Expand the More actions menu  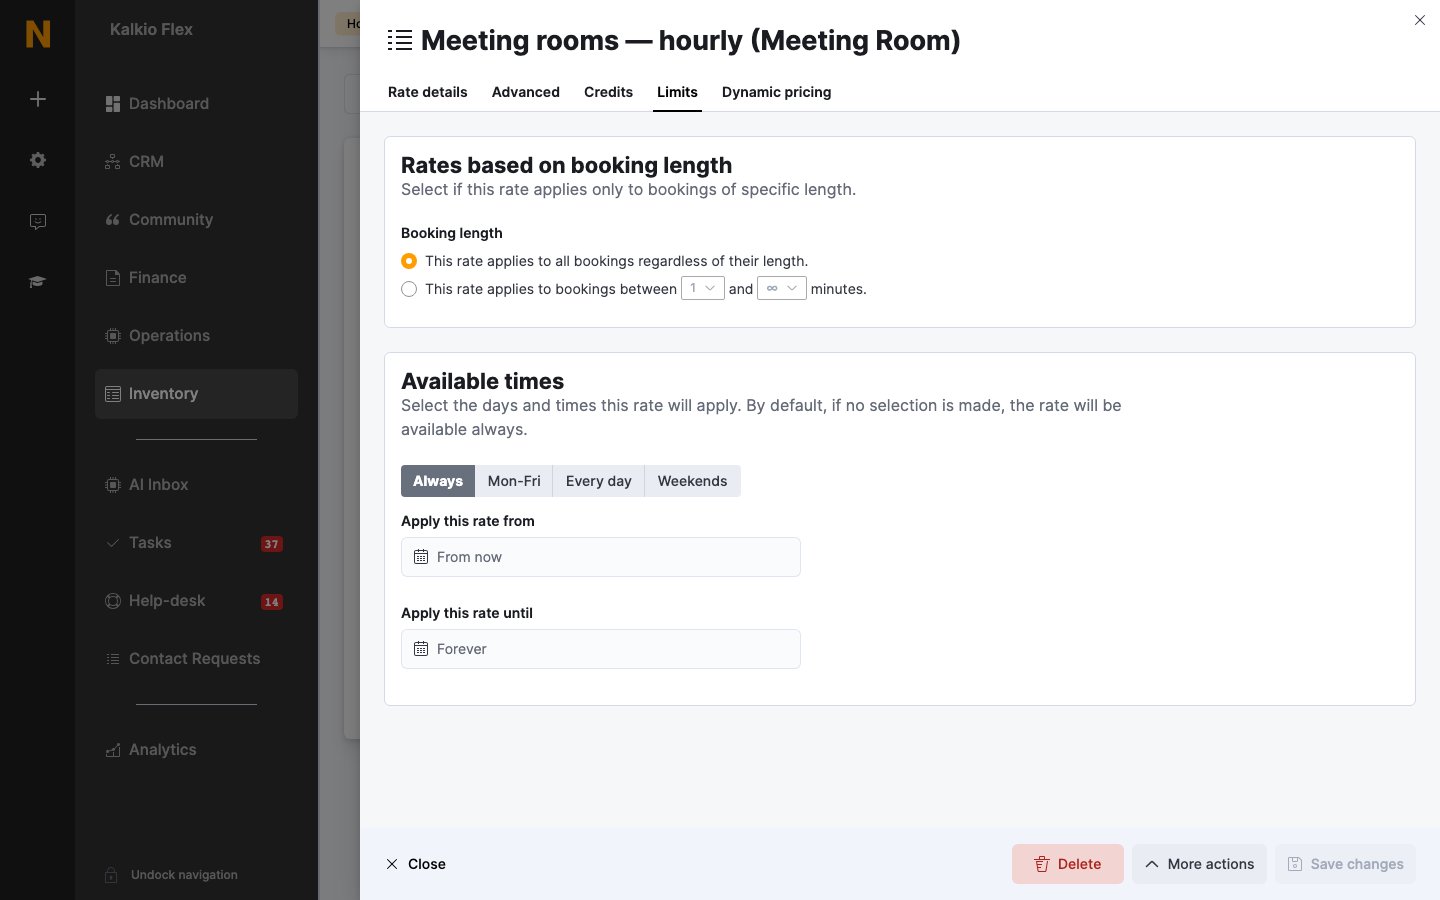point(1199,864)
